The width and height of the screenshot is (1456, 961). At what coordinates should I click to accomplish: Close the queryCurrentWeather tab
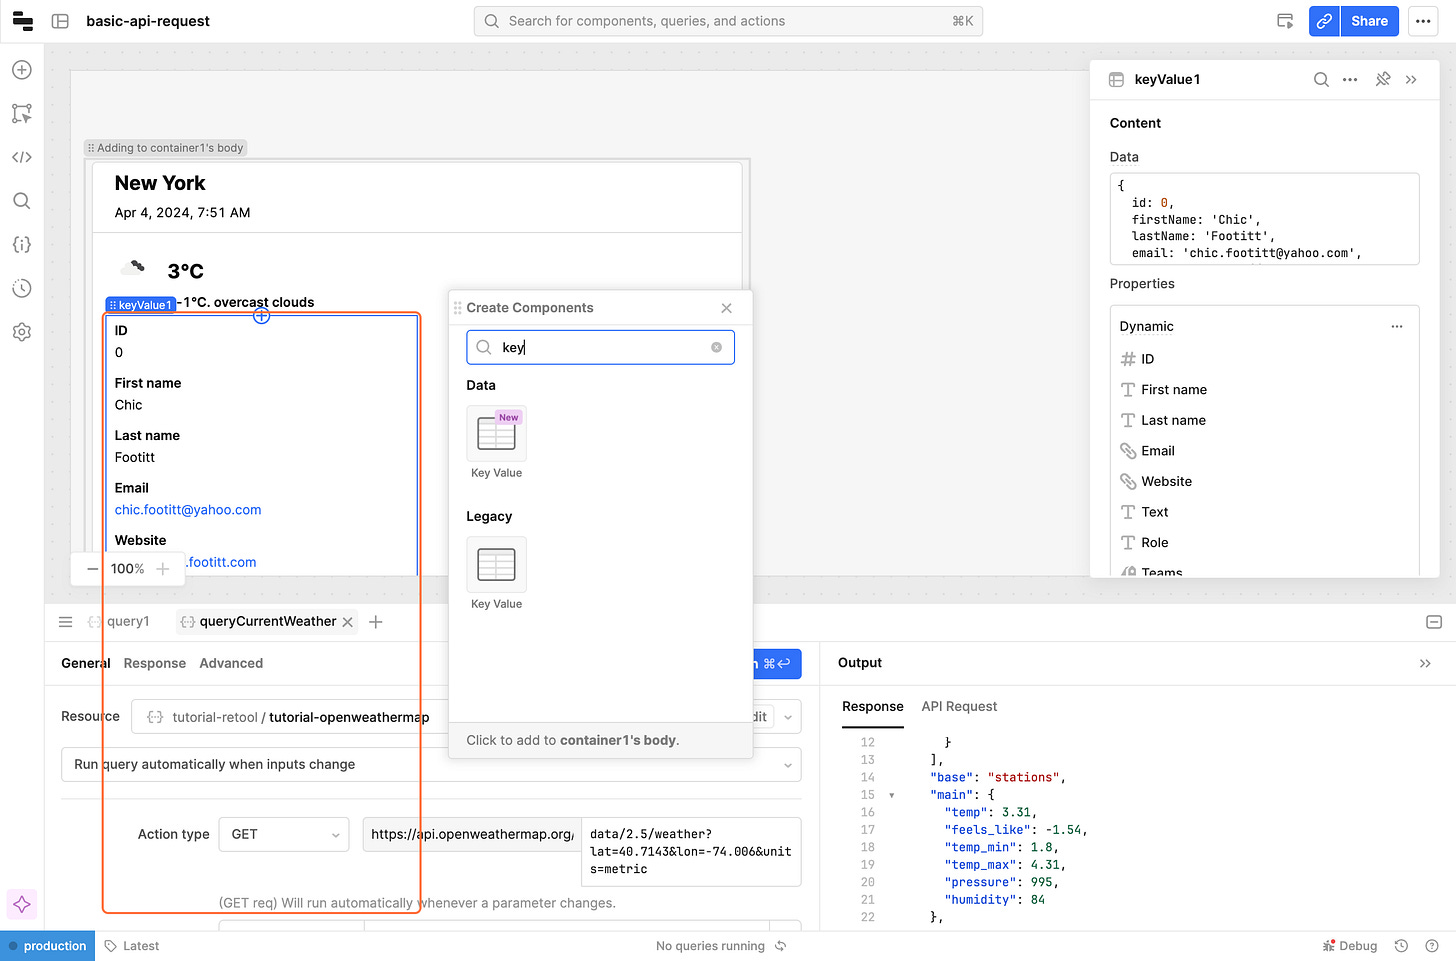348,622
